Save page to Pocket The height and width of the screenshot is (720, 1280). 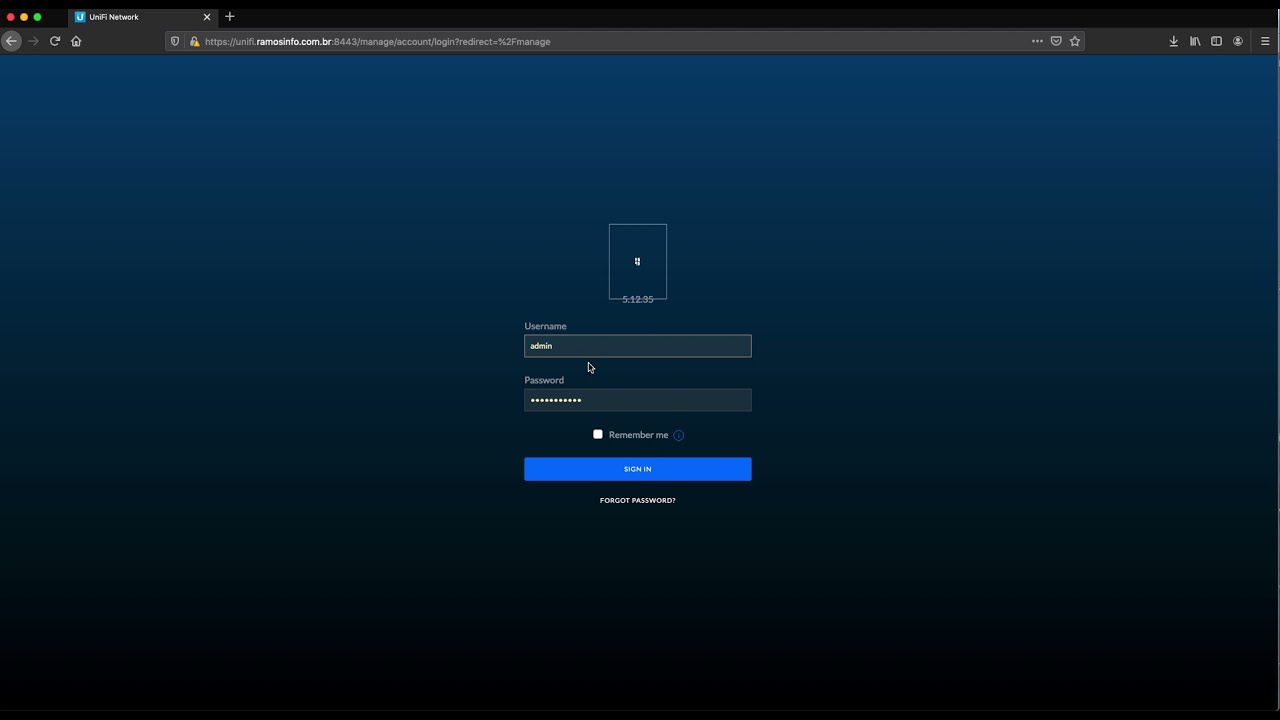(x=1056, y=41)
